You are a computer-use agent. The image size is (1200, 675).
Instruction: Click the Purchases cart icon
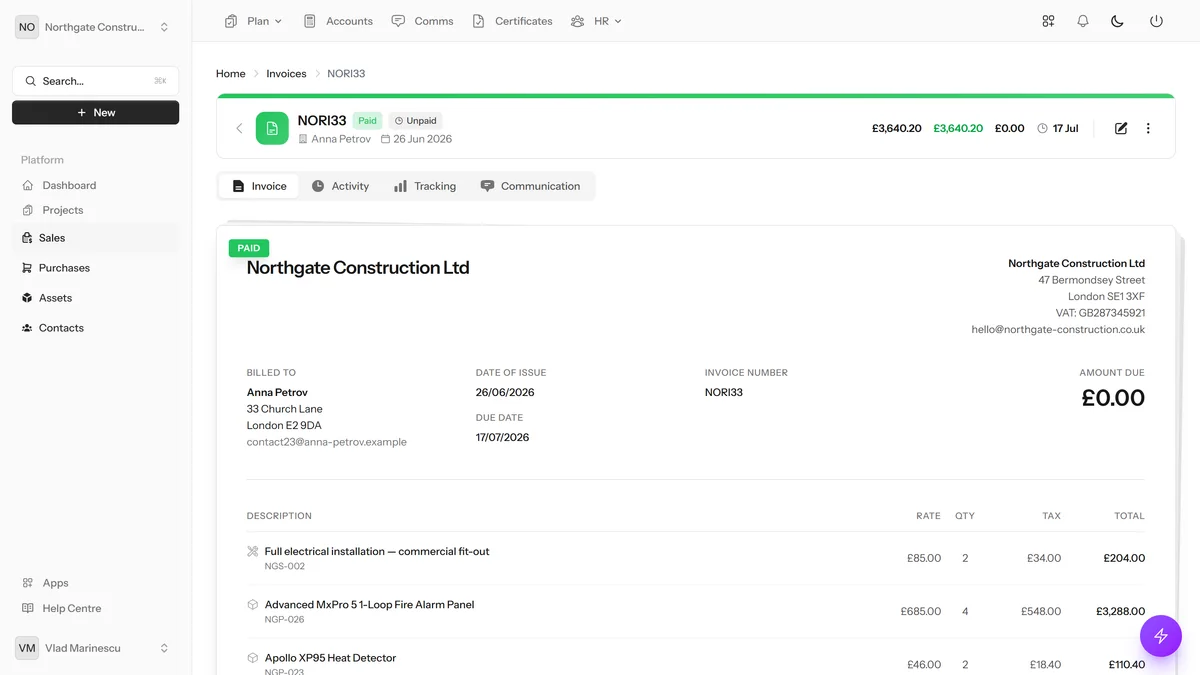(27, 268)
